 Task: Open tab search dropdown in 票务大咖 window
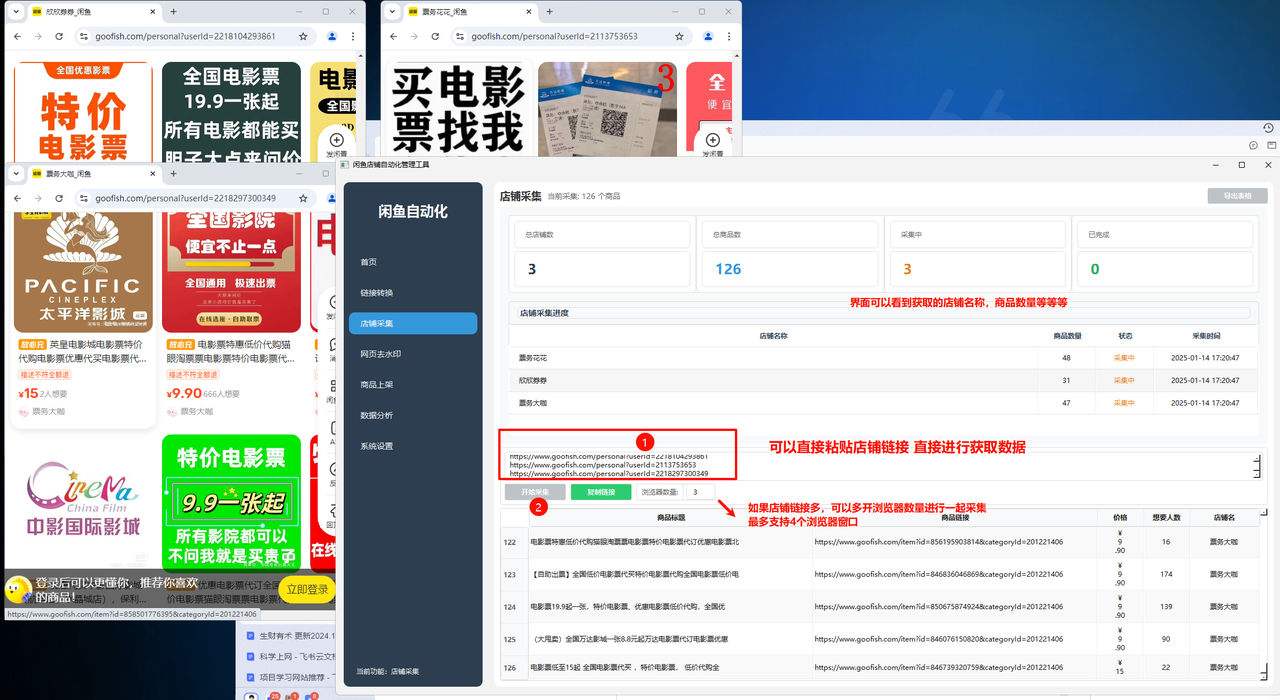point(16,174)
